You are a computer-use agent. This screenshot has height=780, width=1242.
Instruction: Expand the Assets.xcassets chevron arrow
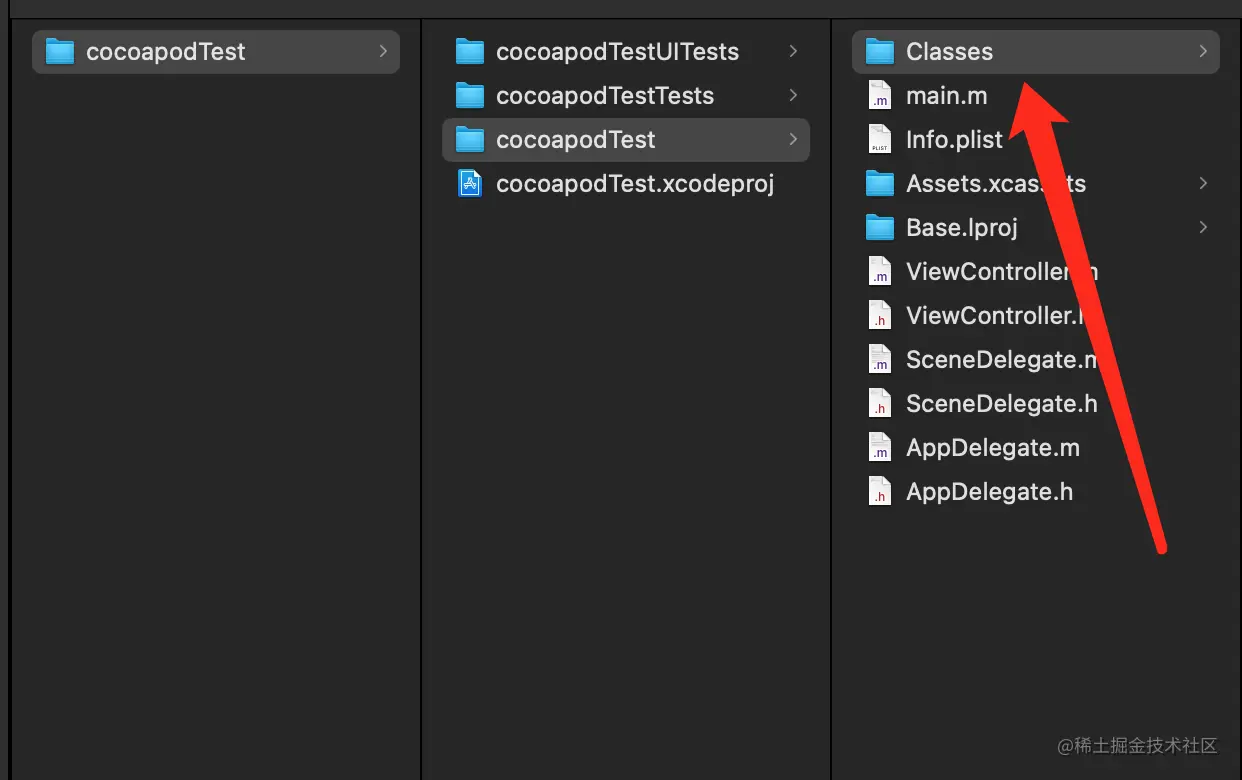pyautogui.click(x=1203, y=184)
